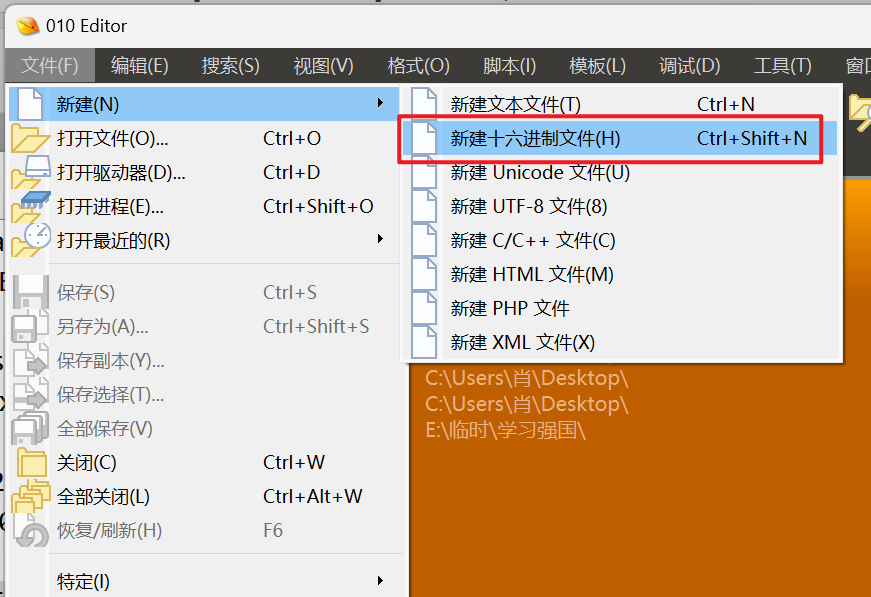Click the stacked folders icon beside 全部关闭(L)

click(31, 496)
